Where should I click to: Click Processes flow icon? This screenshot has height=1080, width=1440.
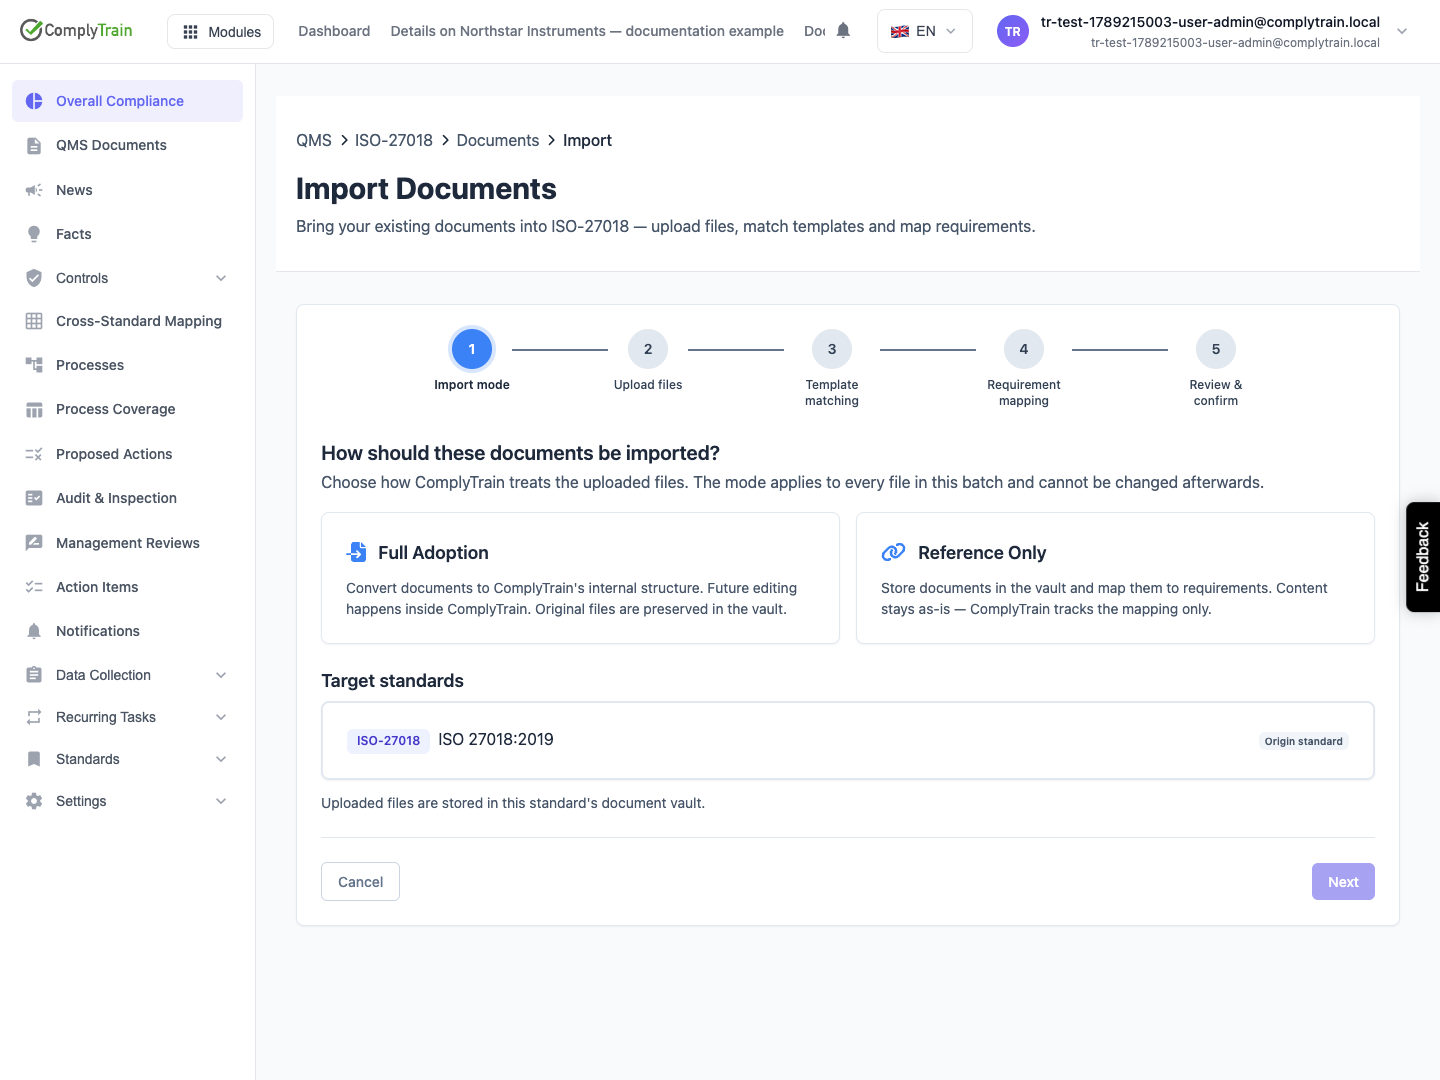34,365
